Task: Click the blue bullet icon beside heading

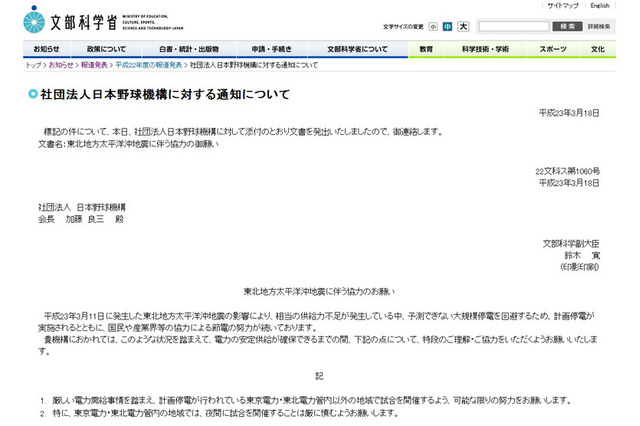Action: tap(33, 94)
